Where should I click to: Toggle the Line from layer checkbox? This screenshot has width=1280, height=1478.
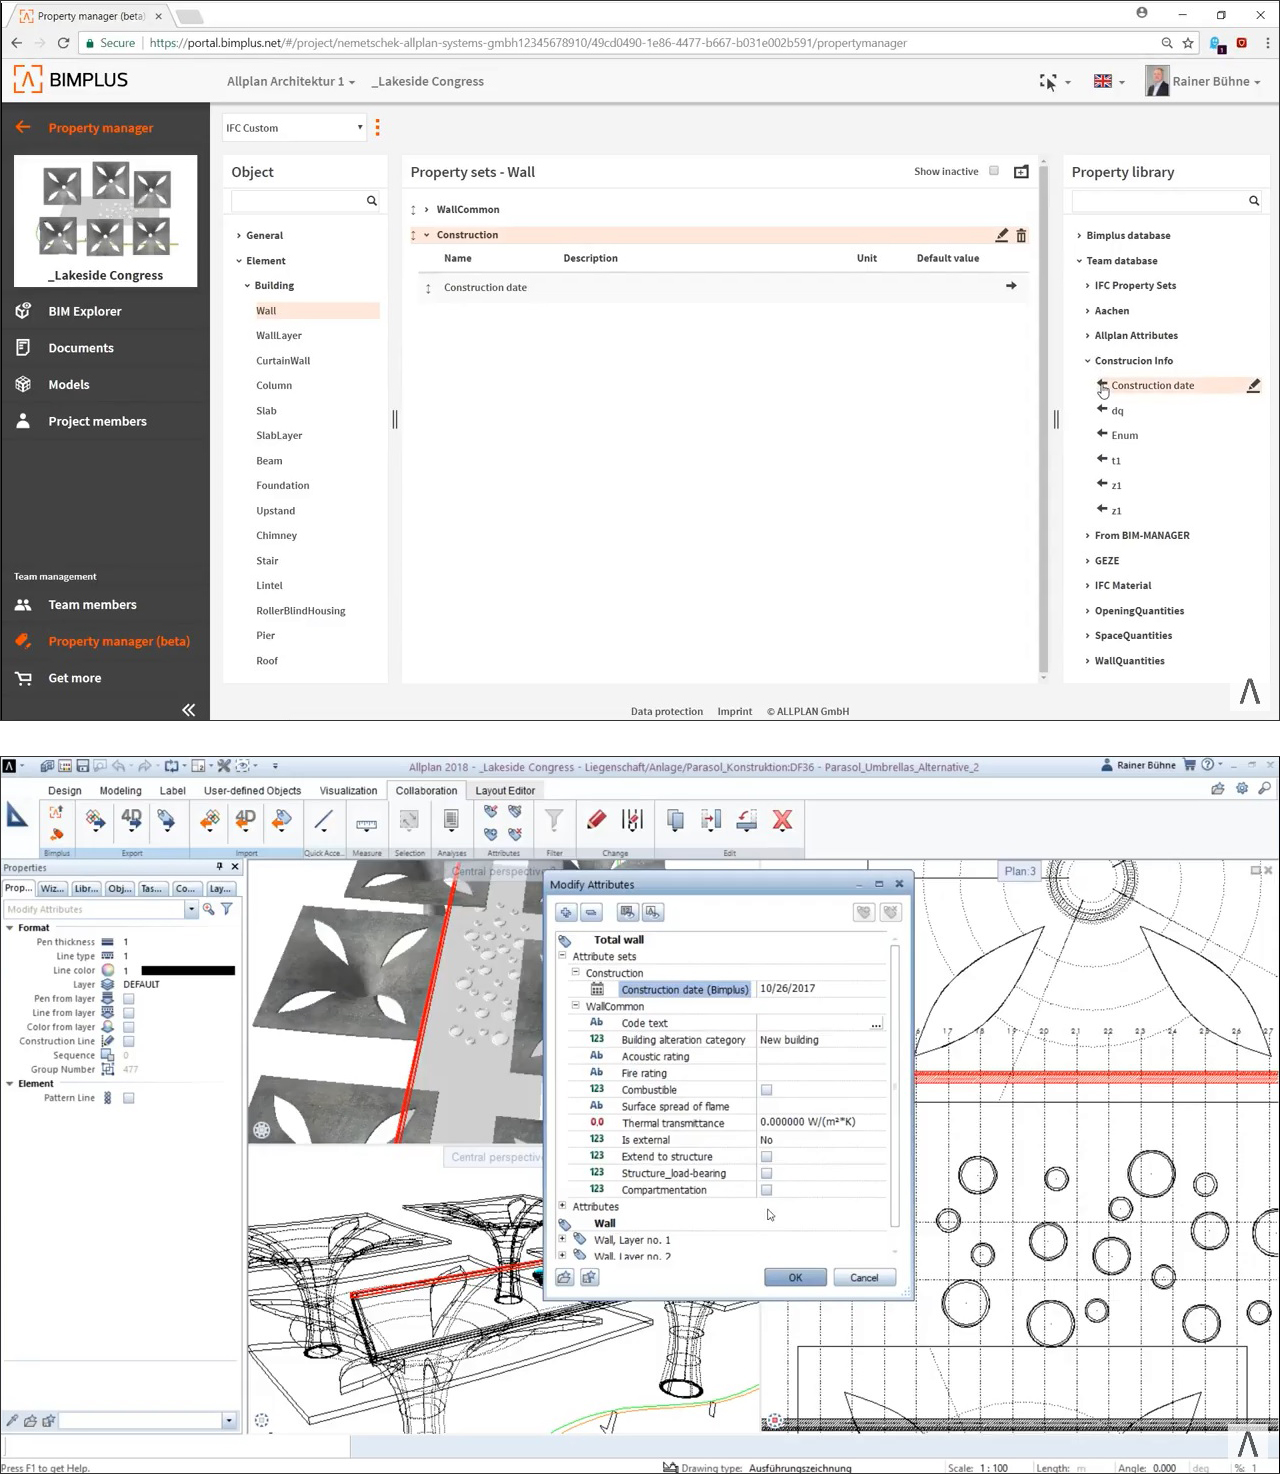click(x=129, y=1013)
